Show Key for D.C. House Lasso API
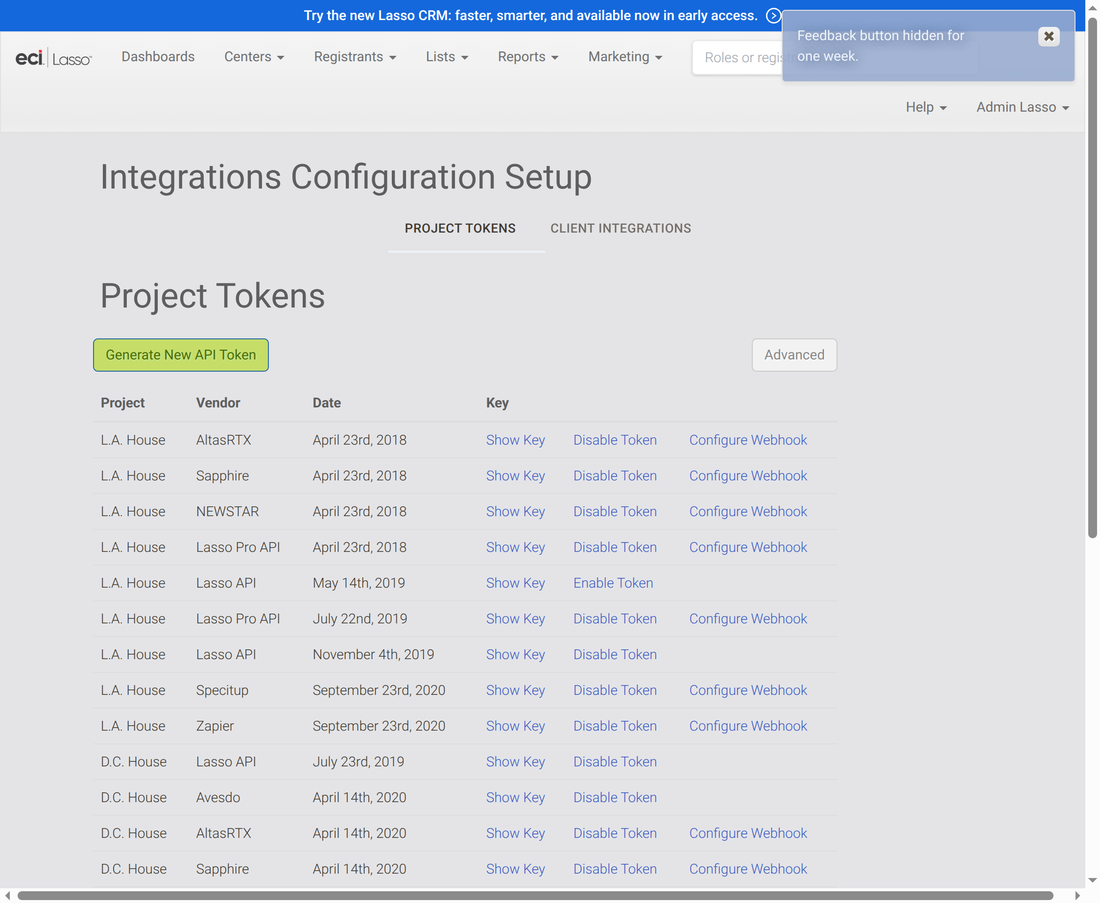This screenshot has height=903, width=1100. [x=516, y=763]
